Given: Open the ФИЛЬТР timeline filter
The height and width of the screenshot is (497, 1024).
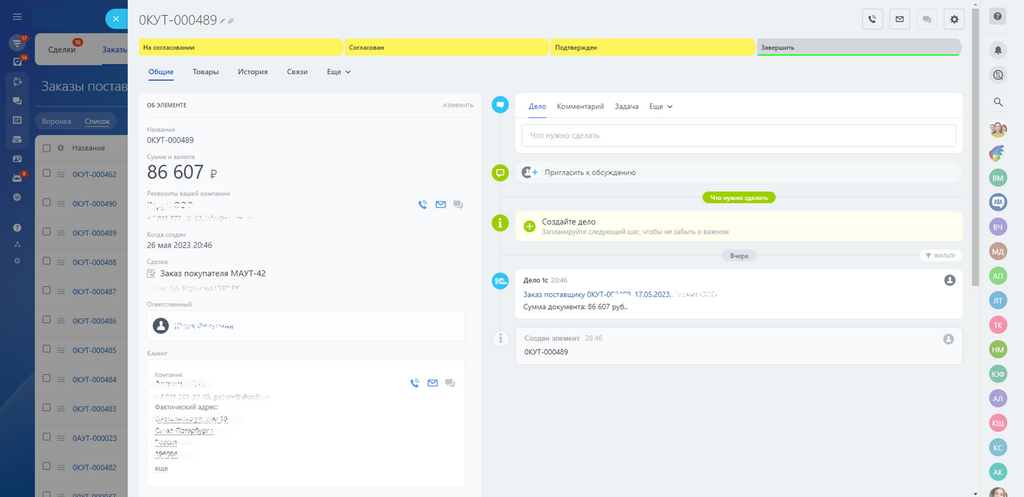Looking at the screenshot, I should coord(940,255).
